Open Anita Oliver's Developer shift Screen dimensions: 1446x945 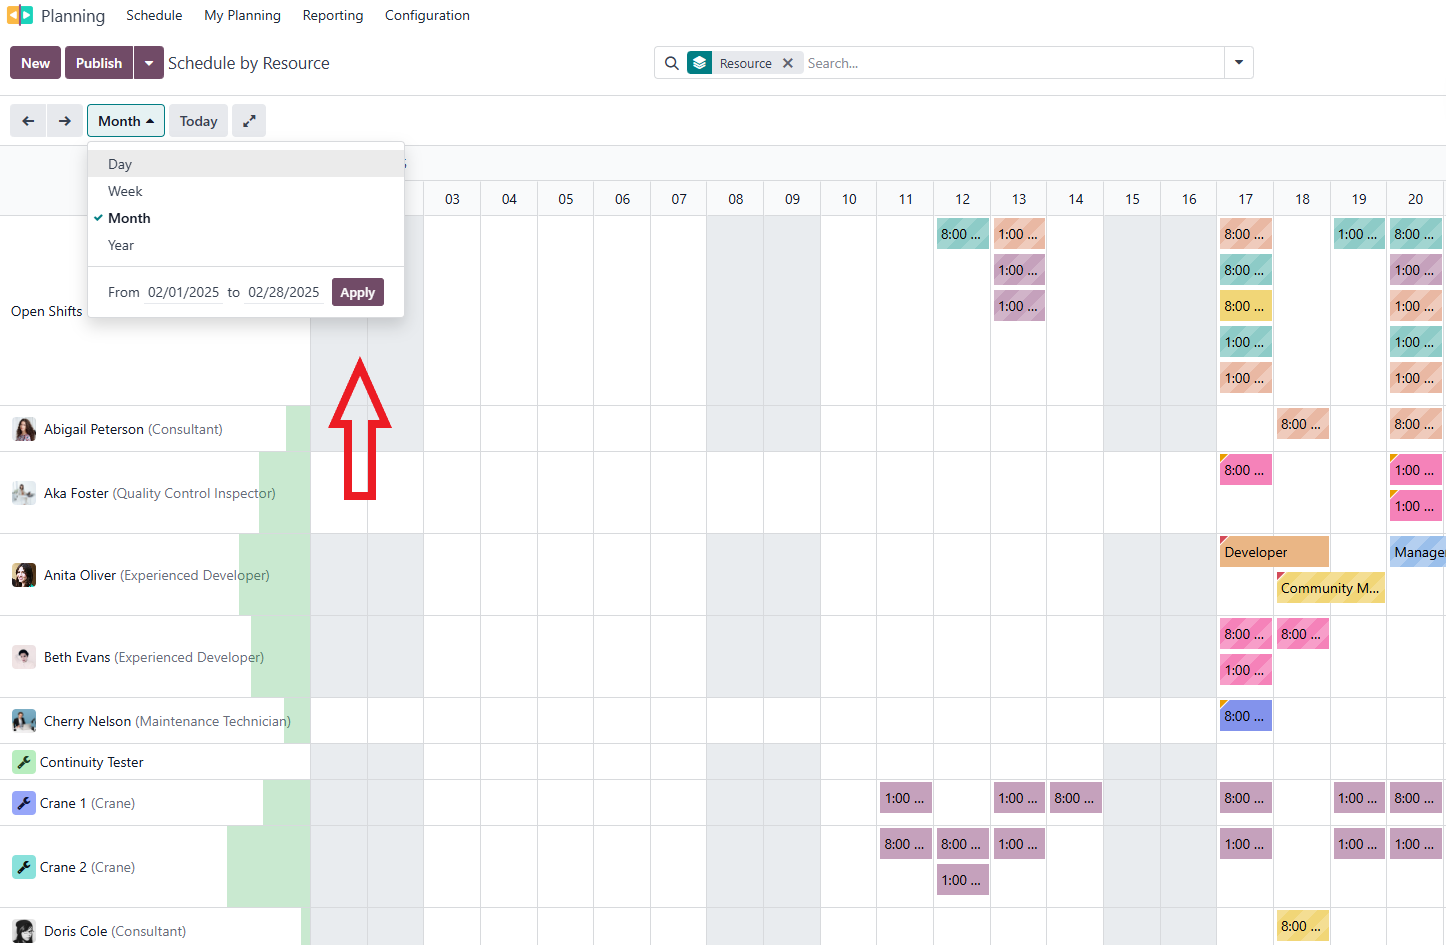(1274, 552)
